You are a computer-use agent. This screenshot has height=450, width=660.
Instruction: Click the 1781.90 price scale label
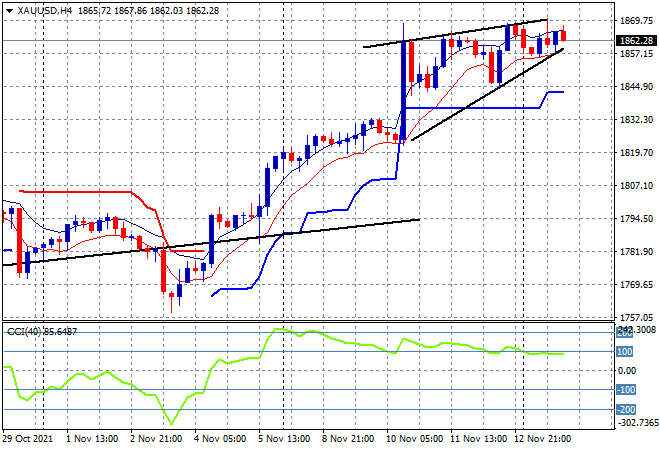point(636,252)
